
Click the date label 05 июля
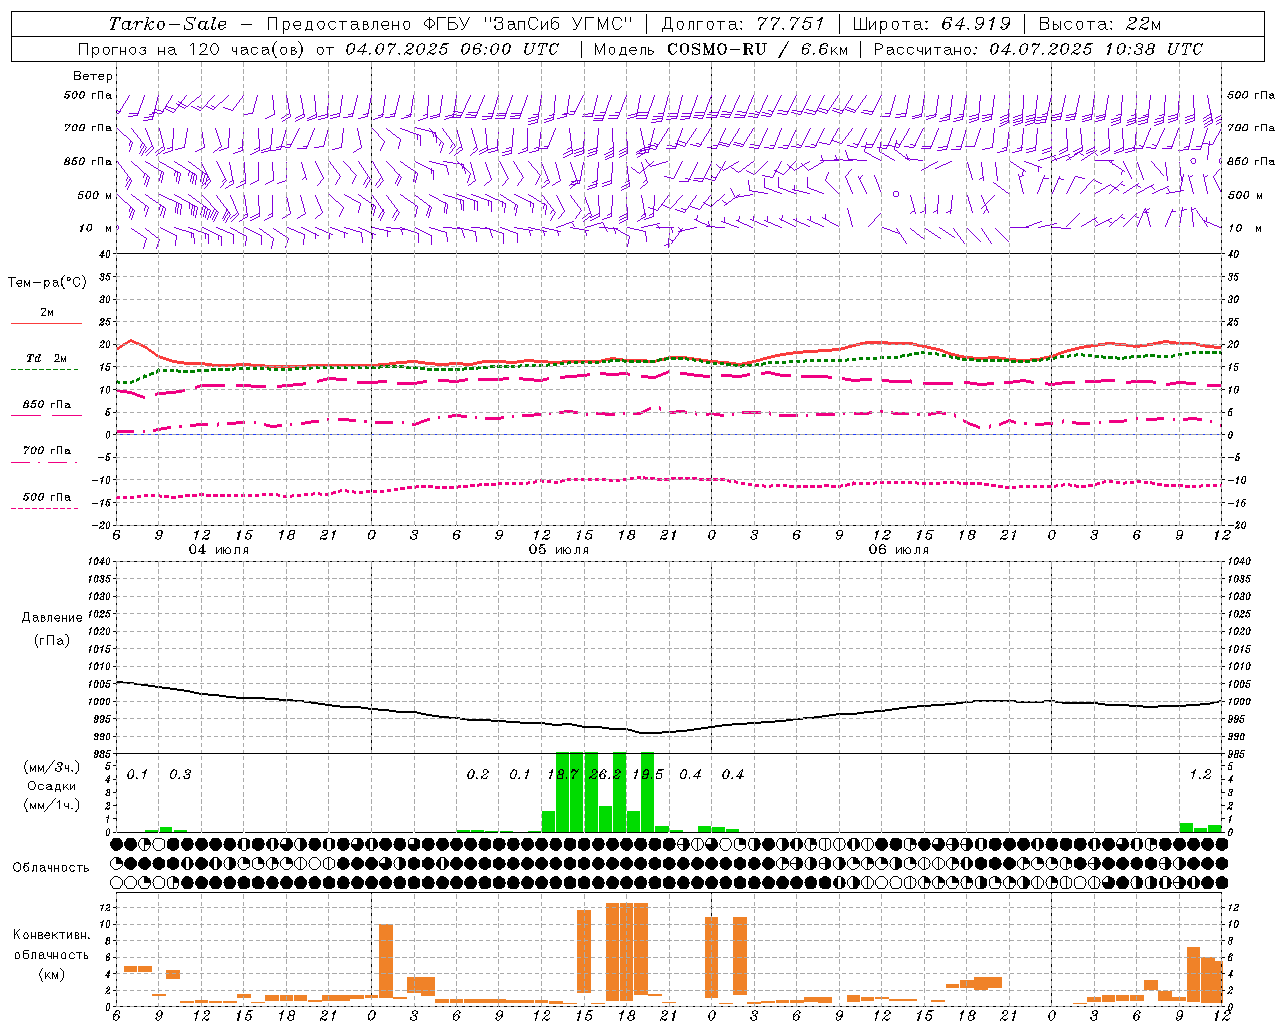(559, 550)
